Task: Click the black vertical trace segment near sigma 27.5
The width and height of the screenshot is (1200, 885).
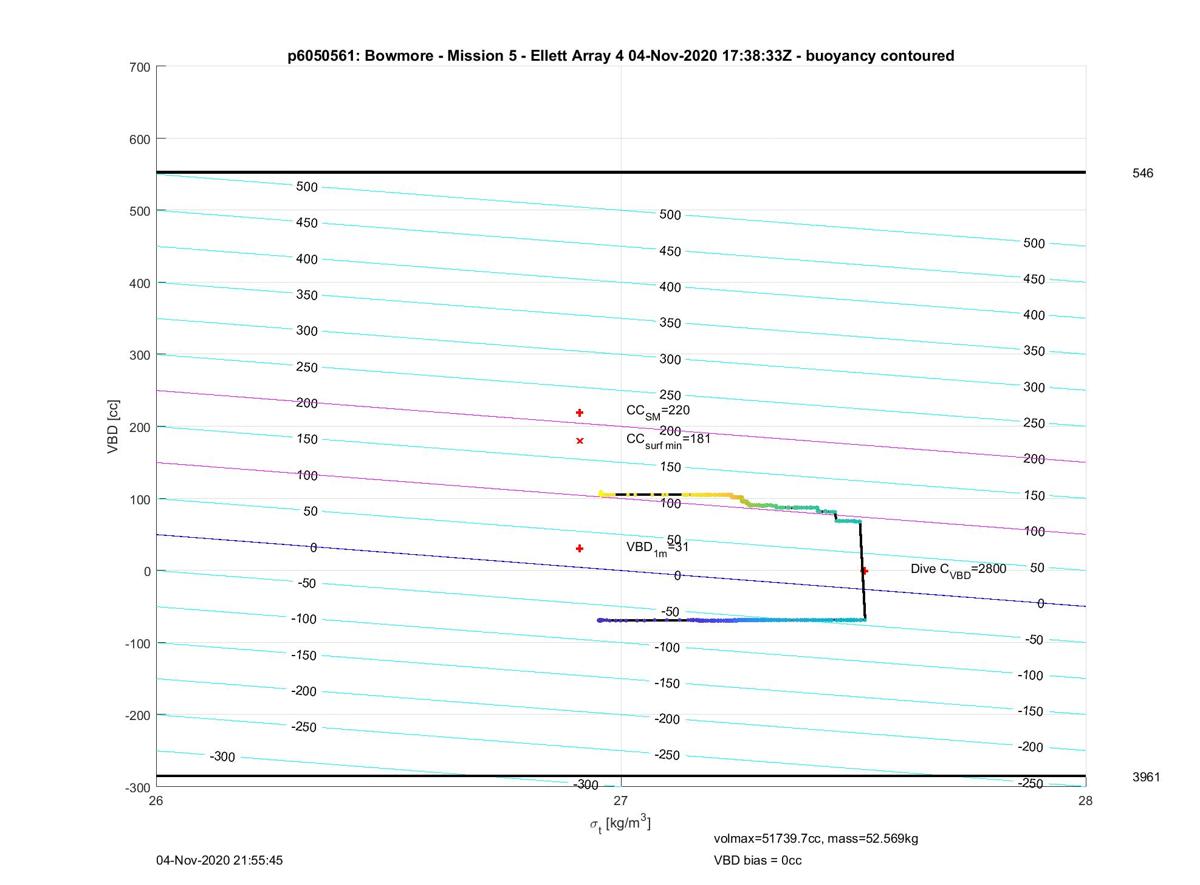Action: click(x=862, y=570)
